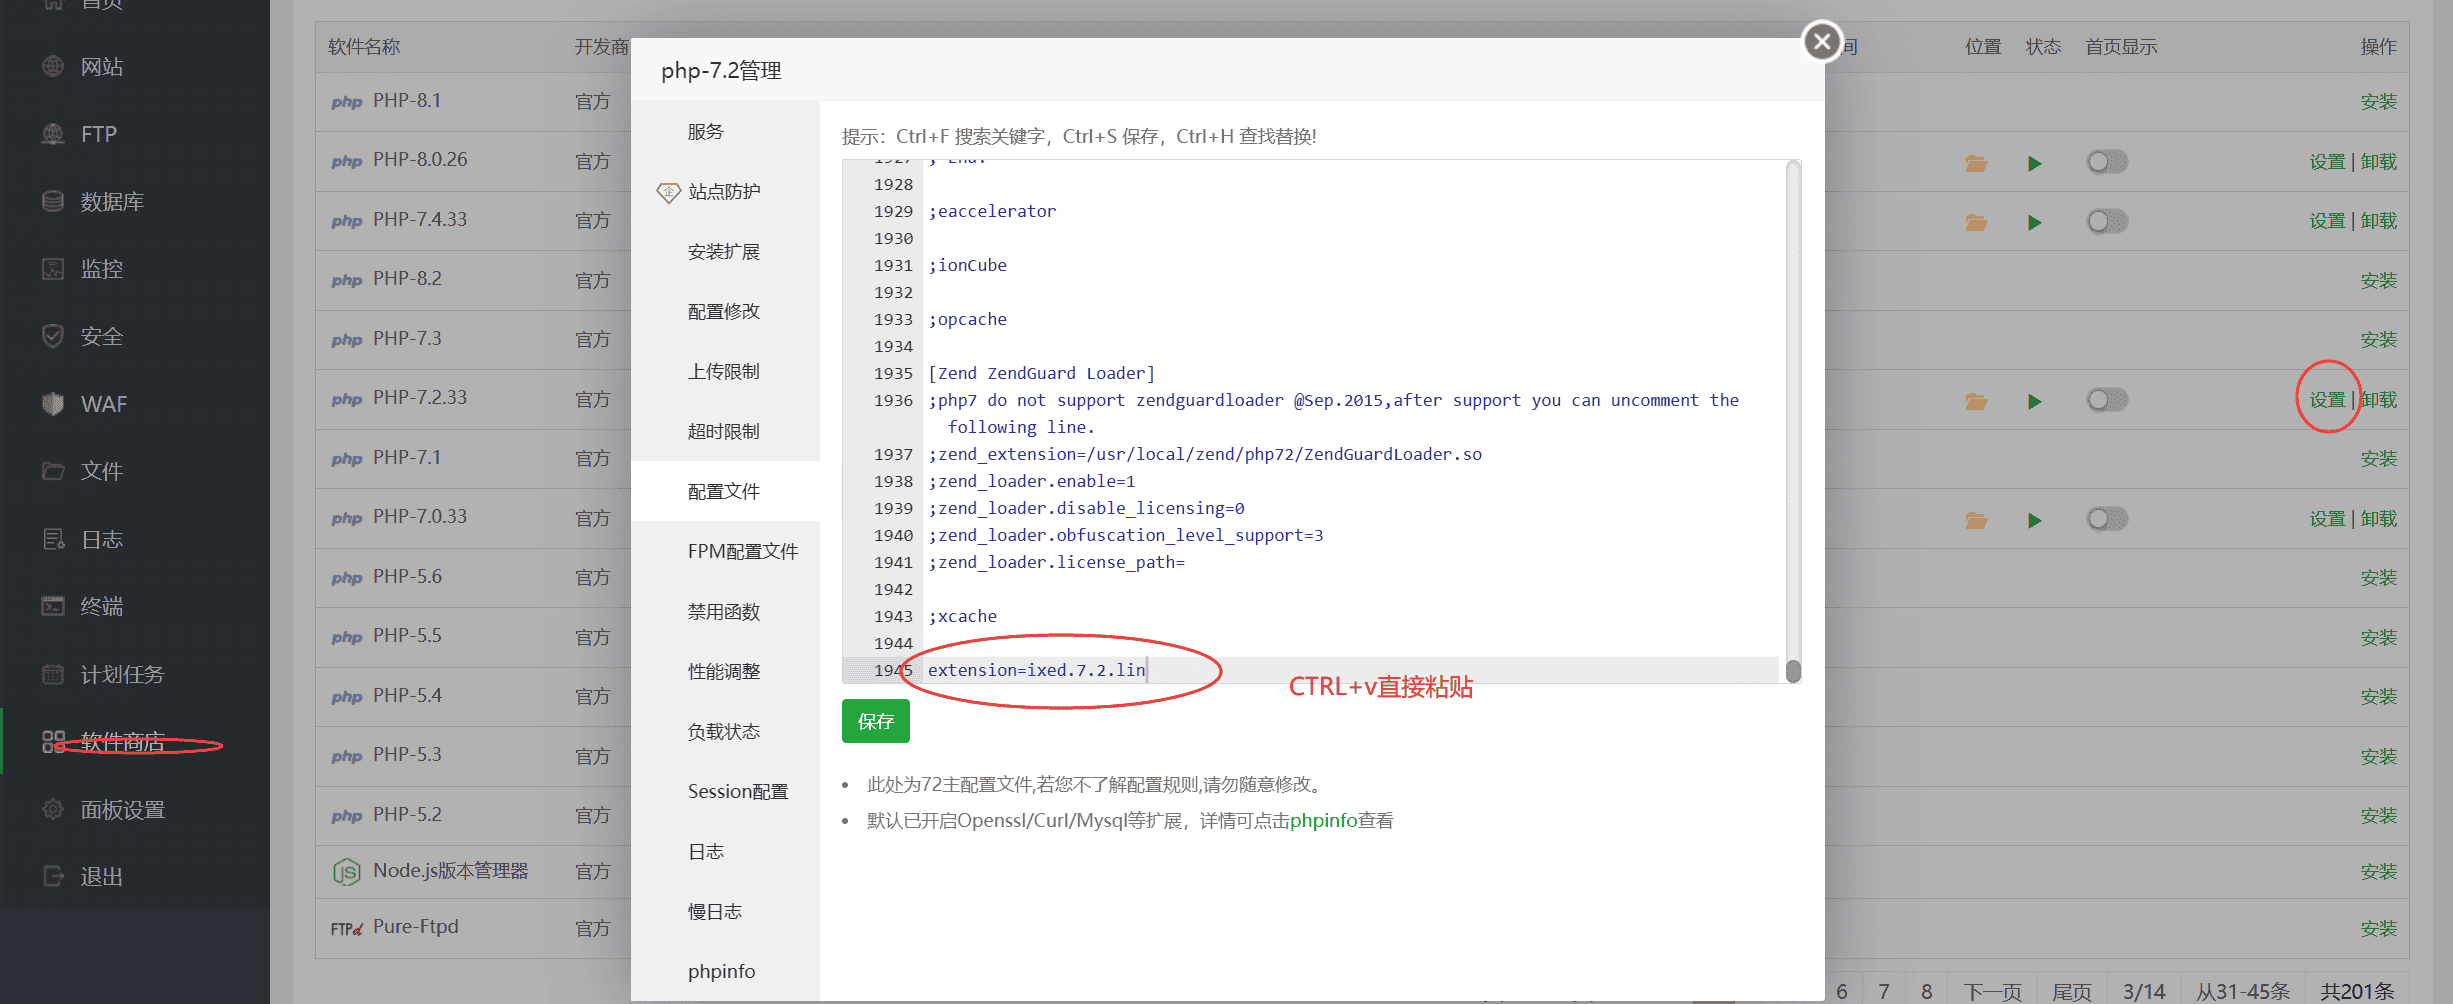Image resolution: width=2453 pixels, height=1004 pixels.
Task: Open the phpinfo link in notes
Action: pos(1322,820)
